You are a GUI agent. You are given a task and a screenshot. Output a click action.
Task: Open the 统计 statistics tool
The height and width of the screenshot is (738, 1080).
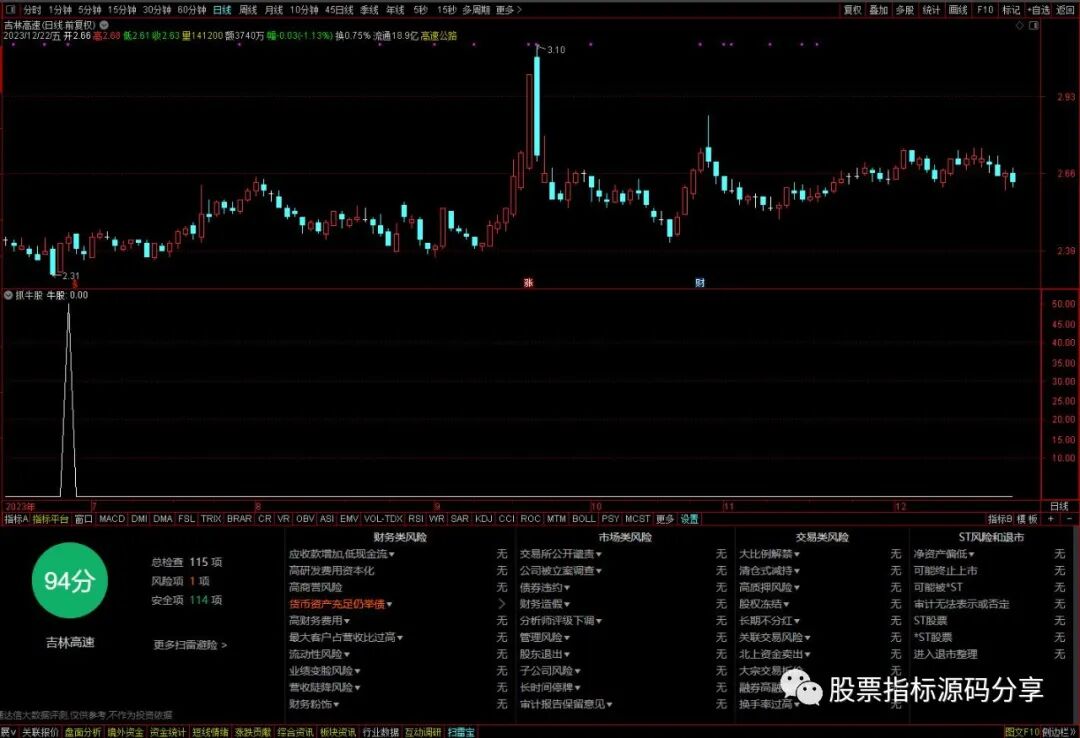pyautogui.click(x=931, y=10)
